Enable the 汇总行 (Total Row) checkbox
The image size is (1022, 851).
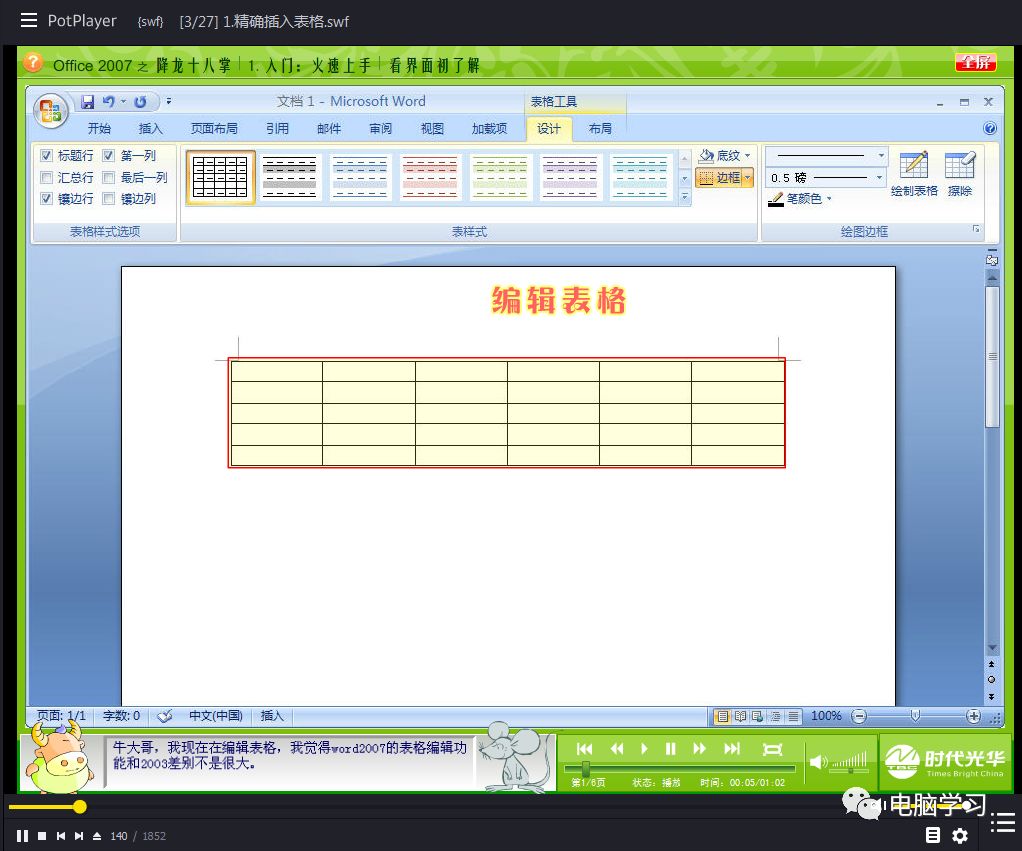[x=46, y=178]
